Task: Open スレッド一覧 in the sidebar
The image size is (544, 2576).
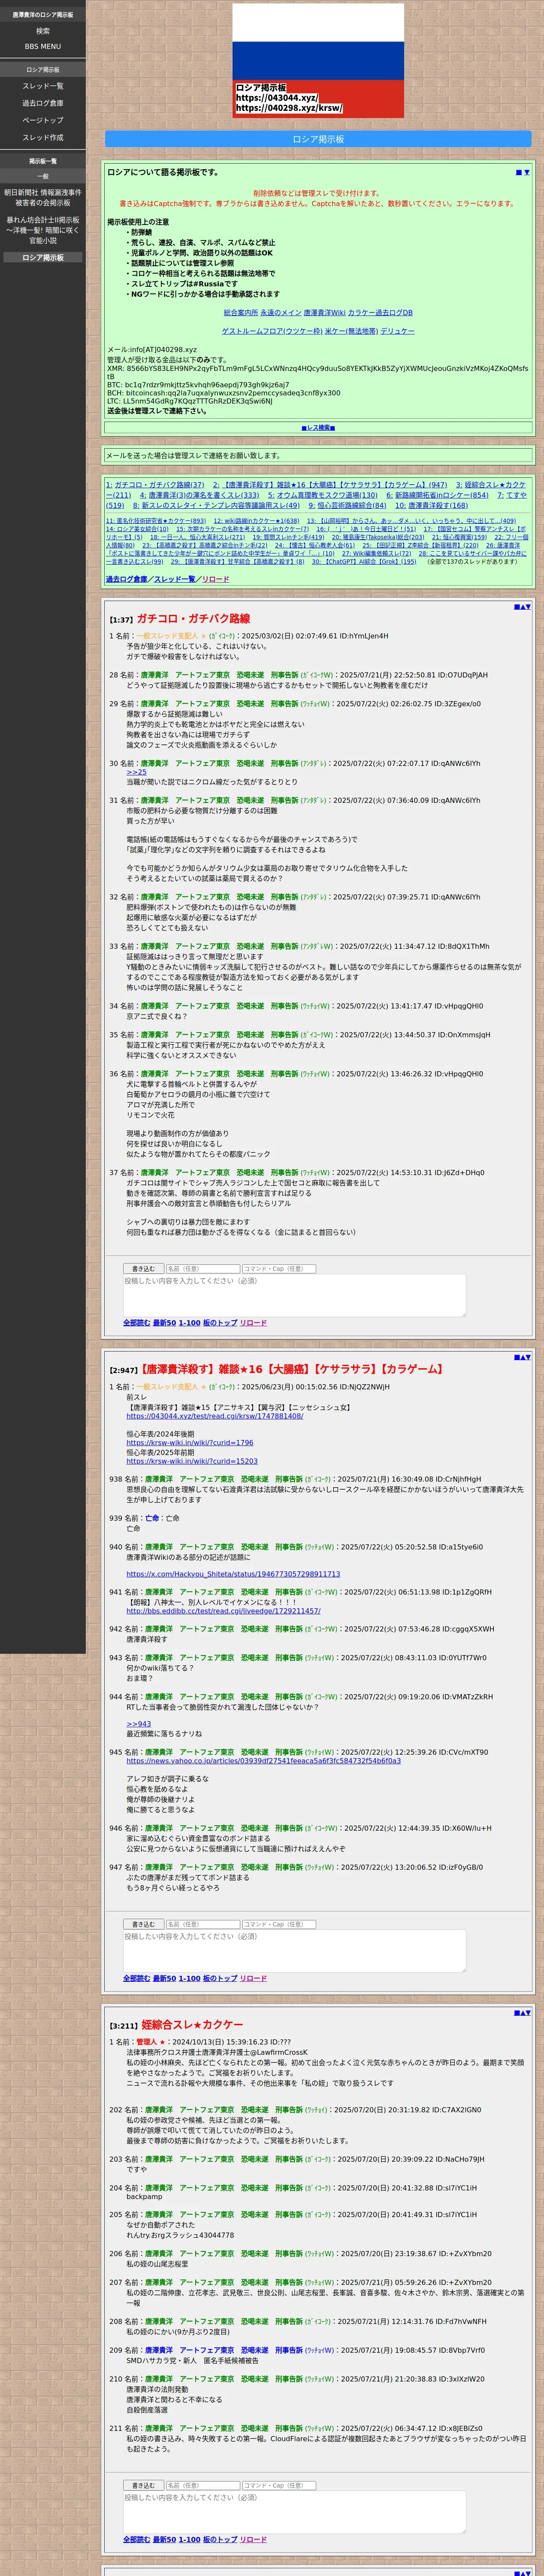Action: click(43, 86)
